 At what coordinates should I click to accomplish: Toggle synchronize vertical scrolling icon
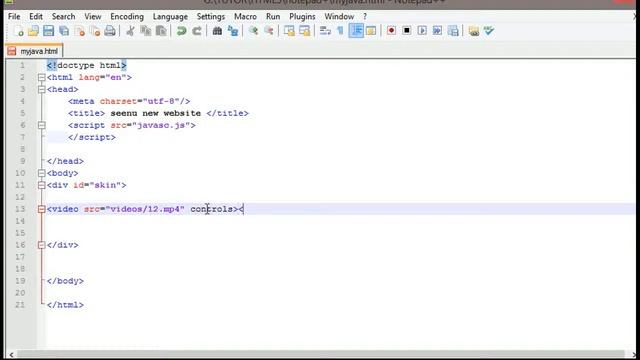(289, 31)
